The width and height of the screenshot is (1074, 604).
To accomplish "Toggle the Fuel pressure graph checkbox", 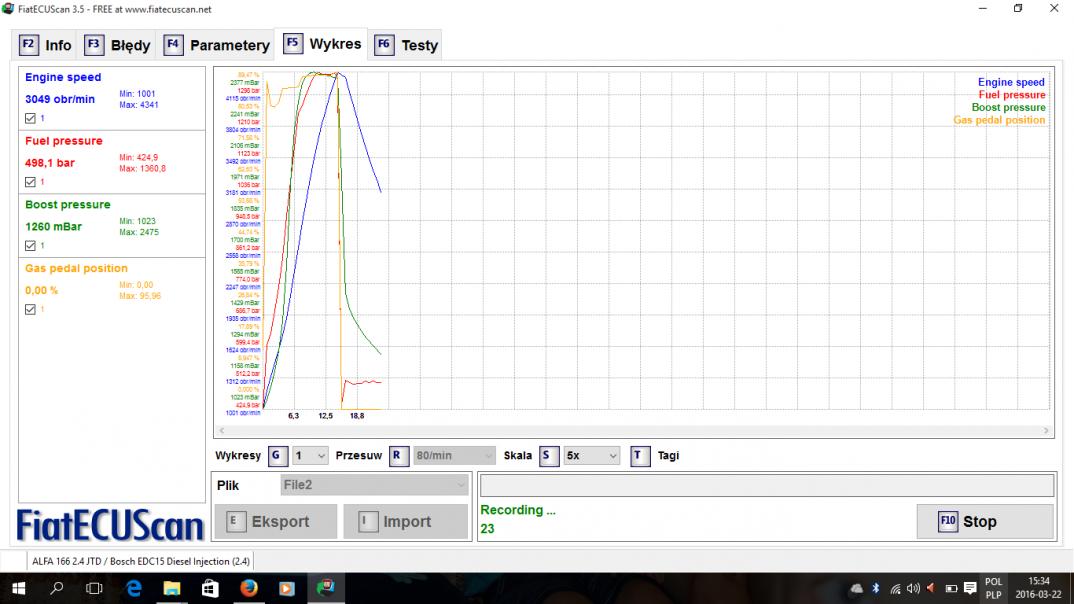I will coord(30,182).
